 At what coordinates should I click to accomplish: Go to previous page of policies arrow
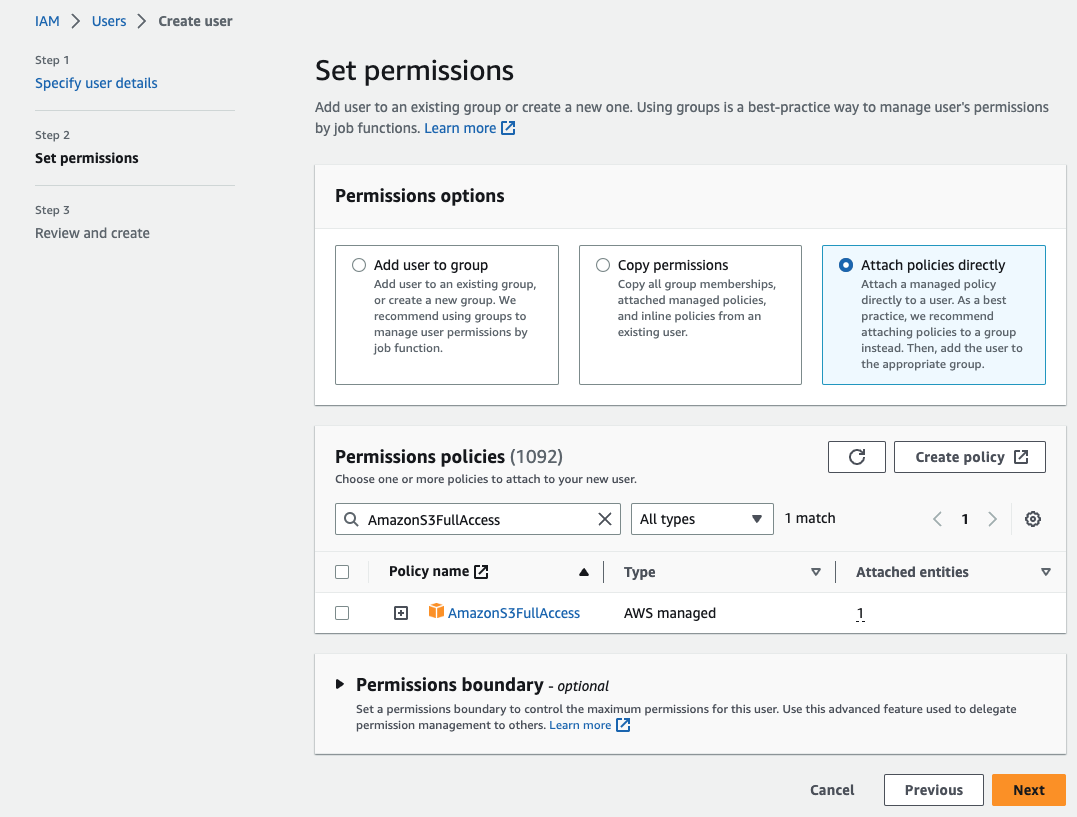tap(937, 519)
